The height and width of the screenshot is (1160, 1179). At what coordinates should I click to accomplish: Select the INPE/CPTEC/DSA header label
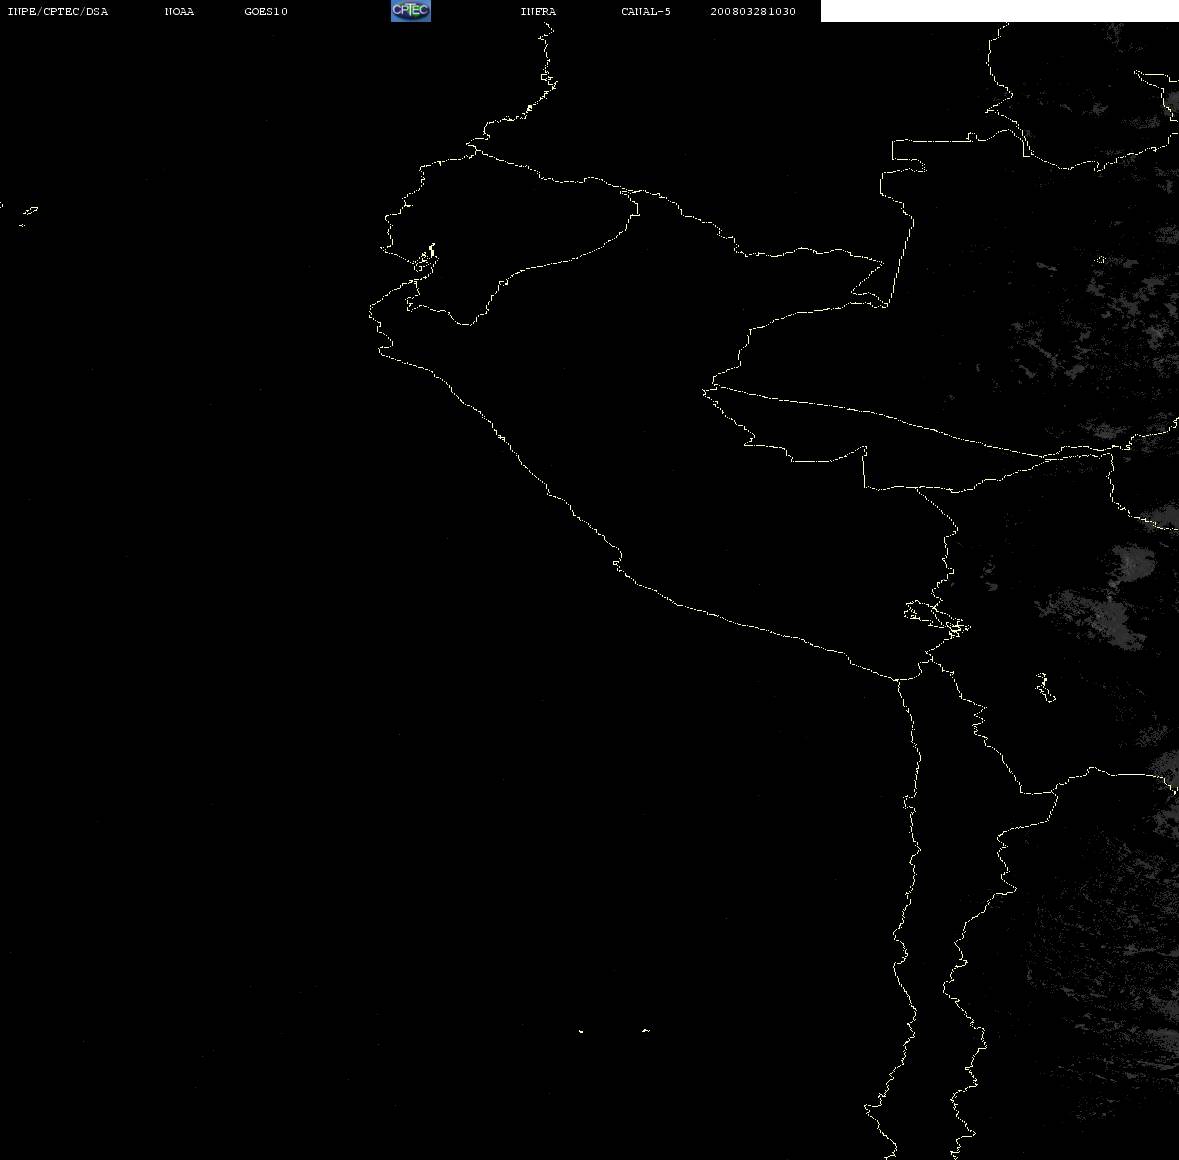pyautogui.click(x=58, y=11)
